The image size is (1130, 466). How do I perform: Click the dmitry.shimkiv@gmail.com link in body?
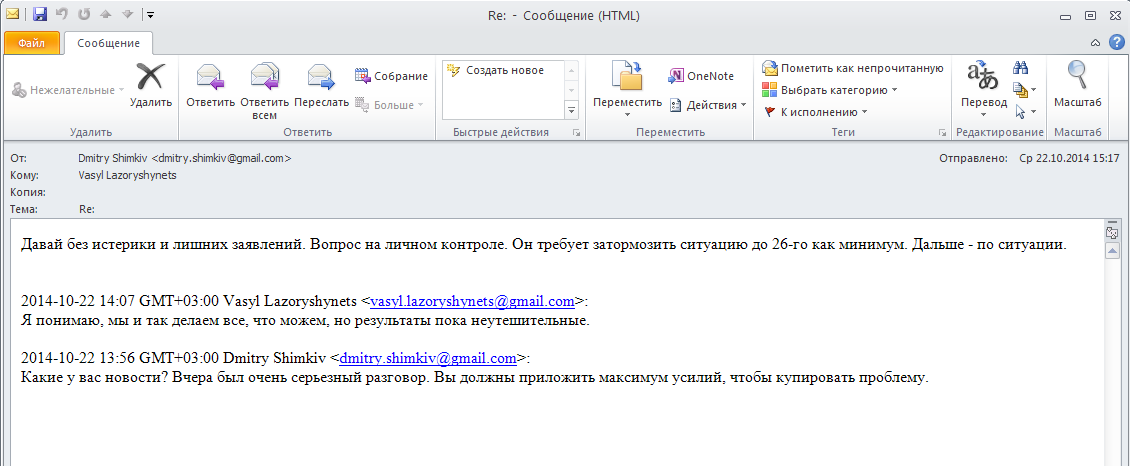pos(428,358)
